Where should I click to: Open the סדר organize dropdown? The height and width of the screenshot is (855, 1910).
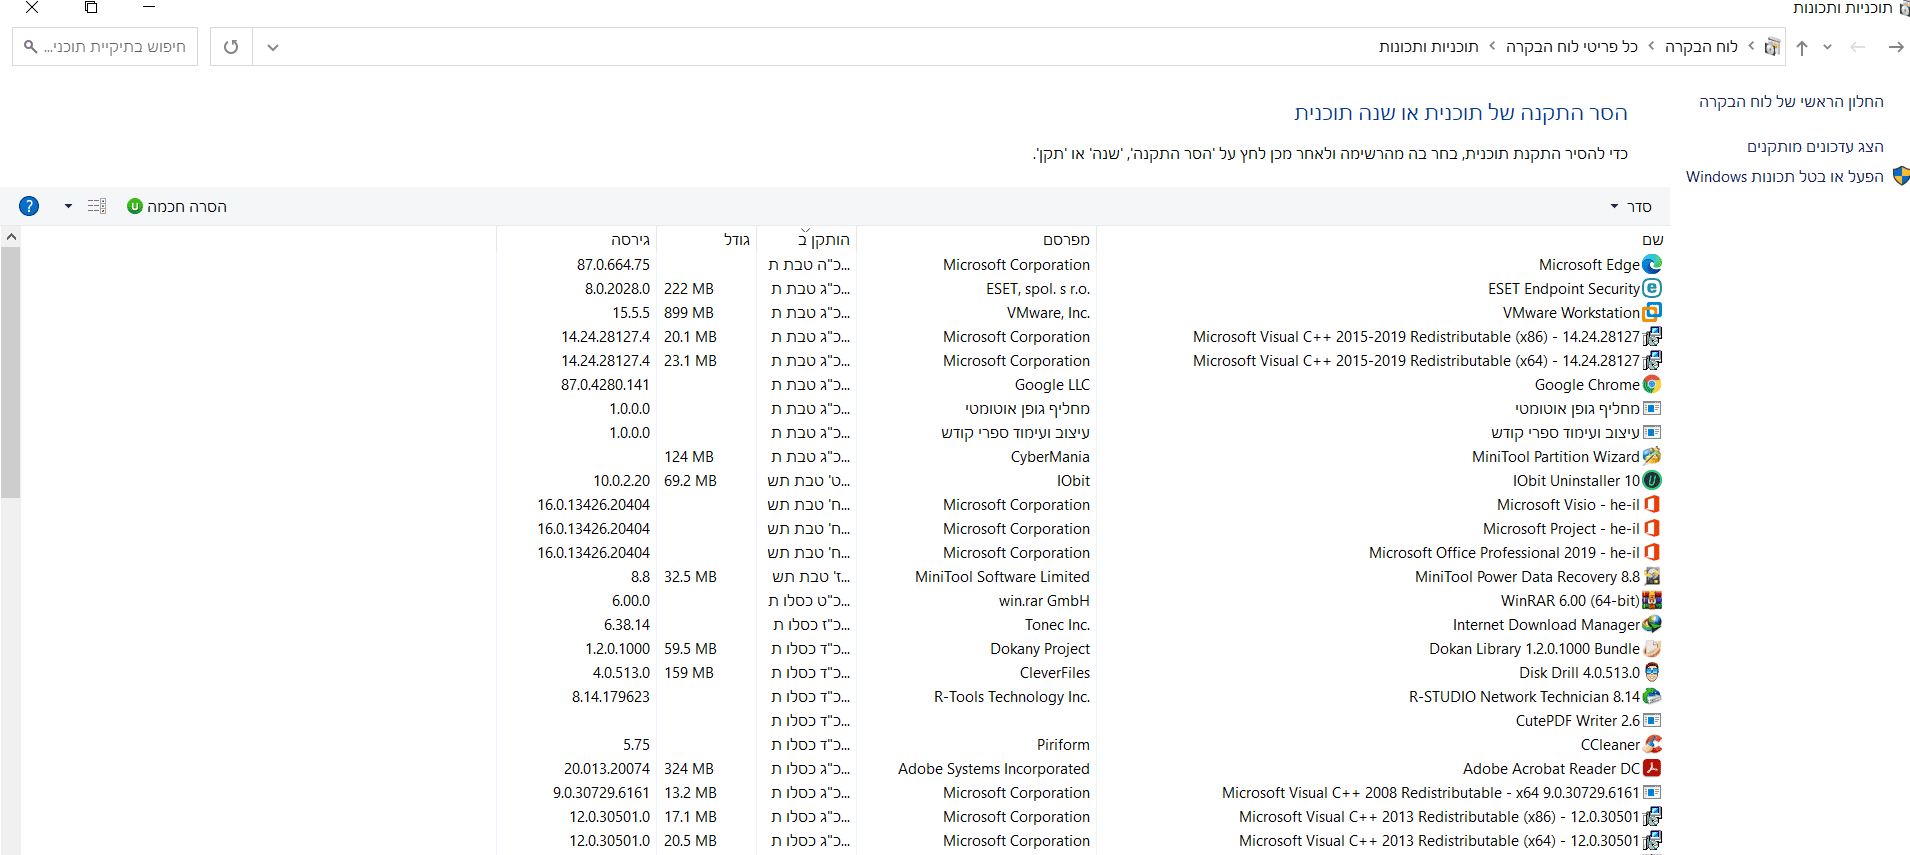pos(1631,206)
